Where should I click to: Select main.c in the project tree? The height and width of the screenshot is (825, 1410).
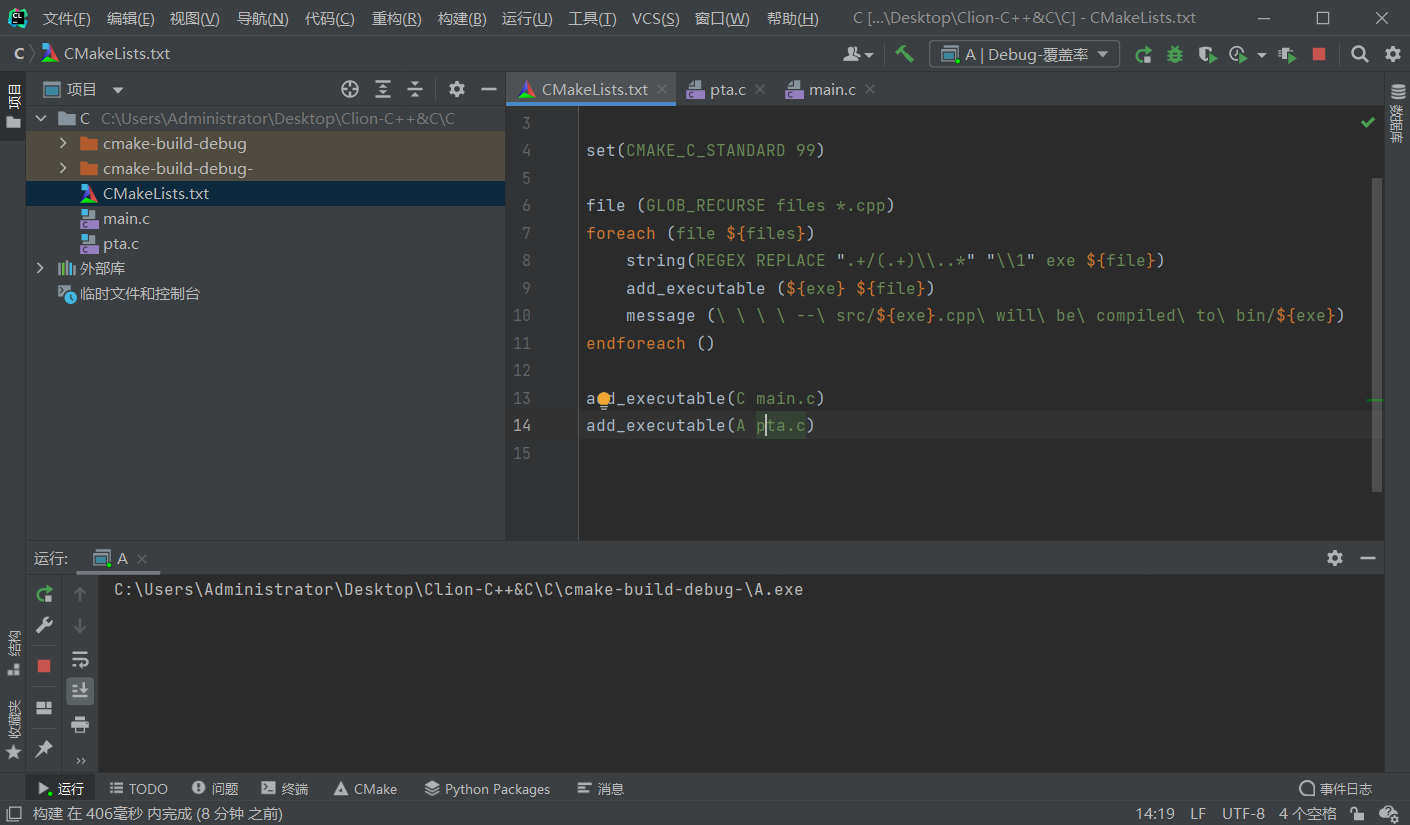click(x=126, y=218)
